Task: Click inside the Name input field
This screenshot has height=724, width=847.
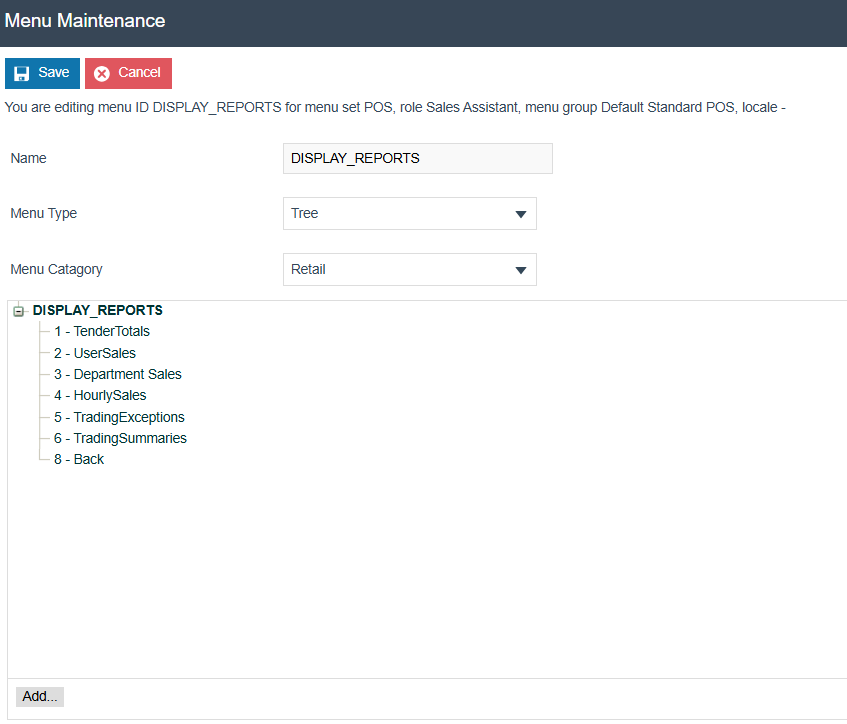Action: tap(417, 158)
